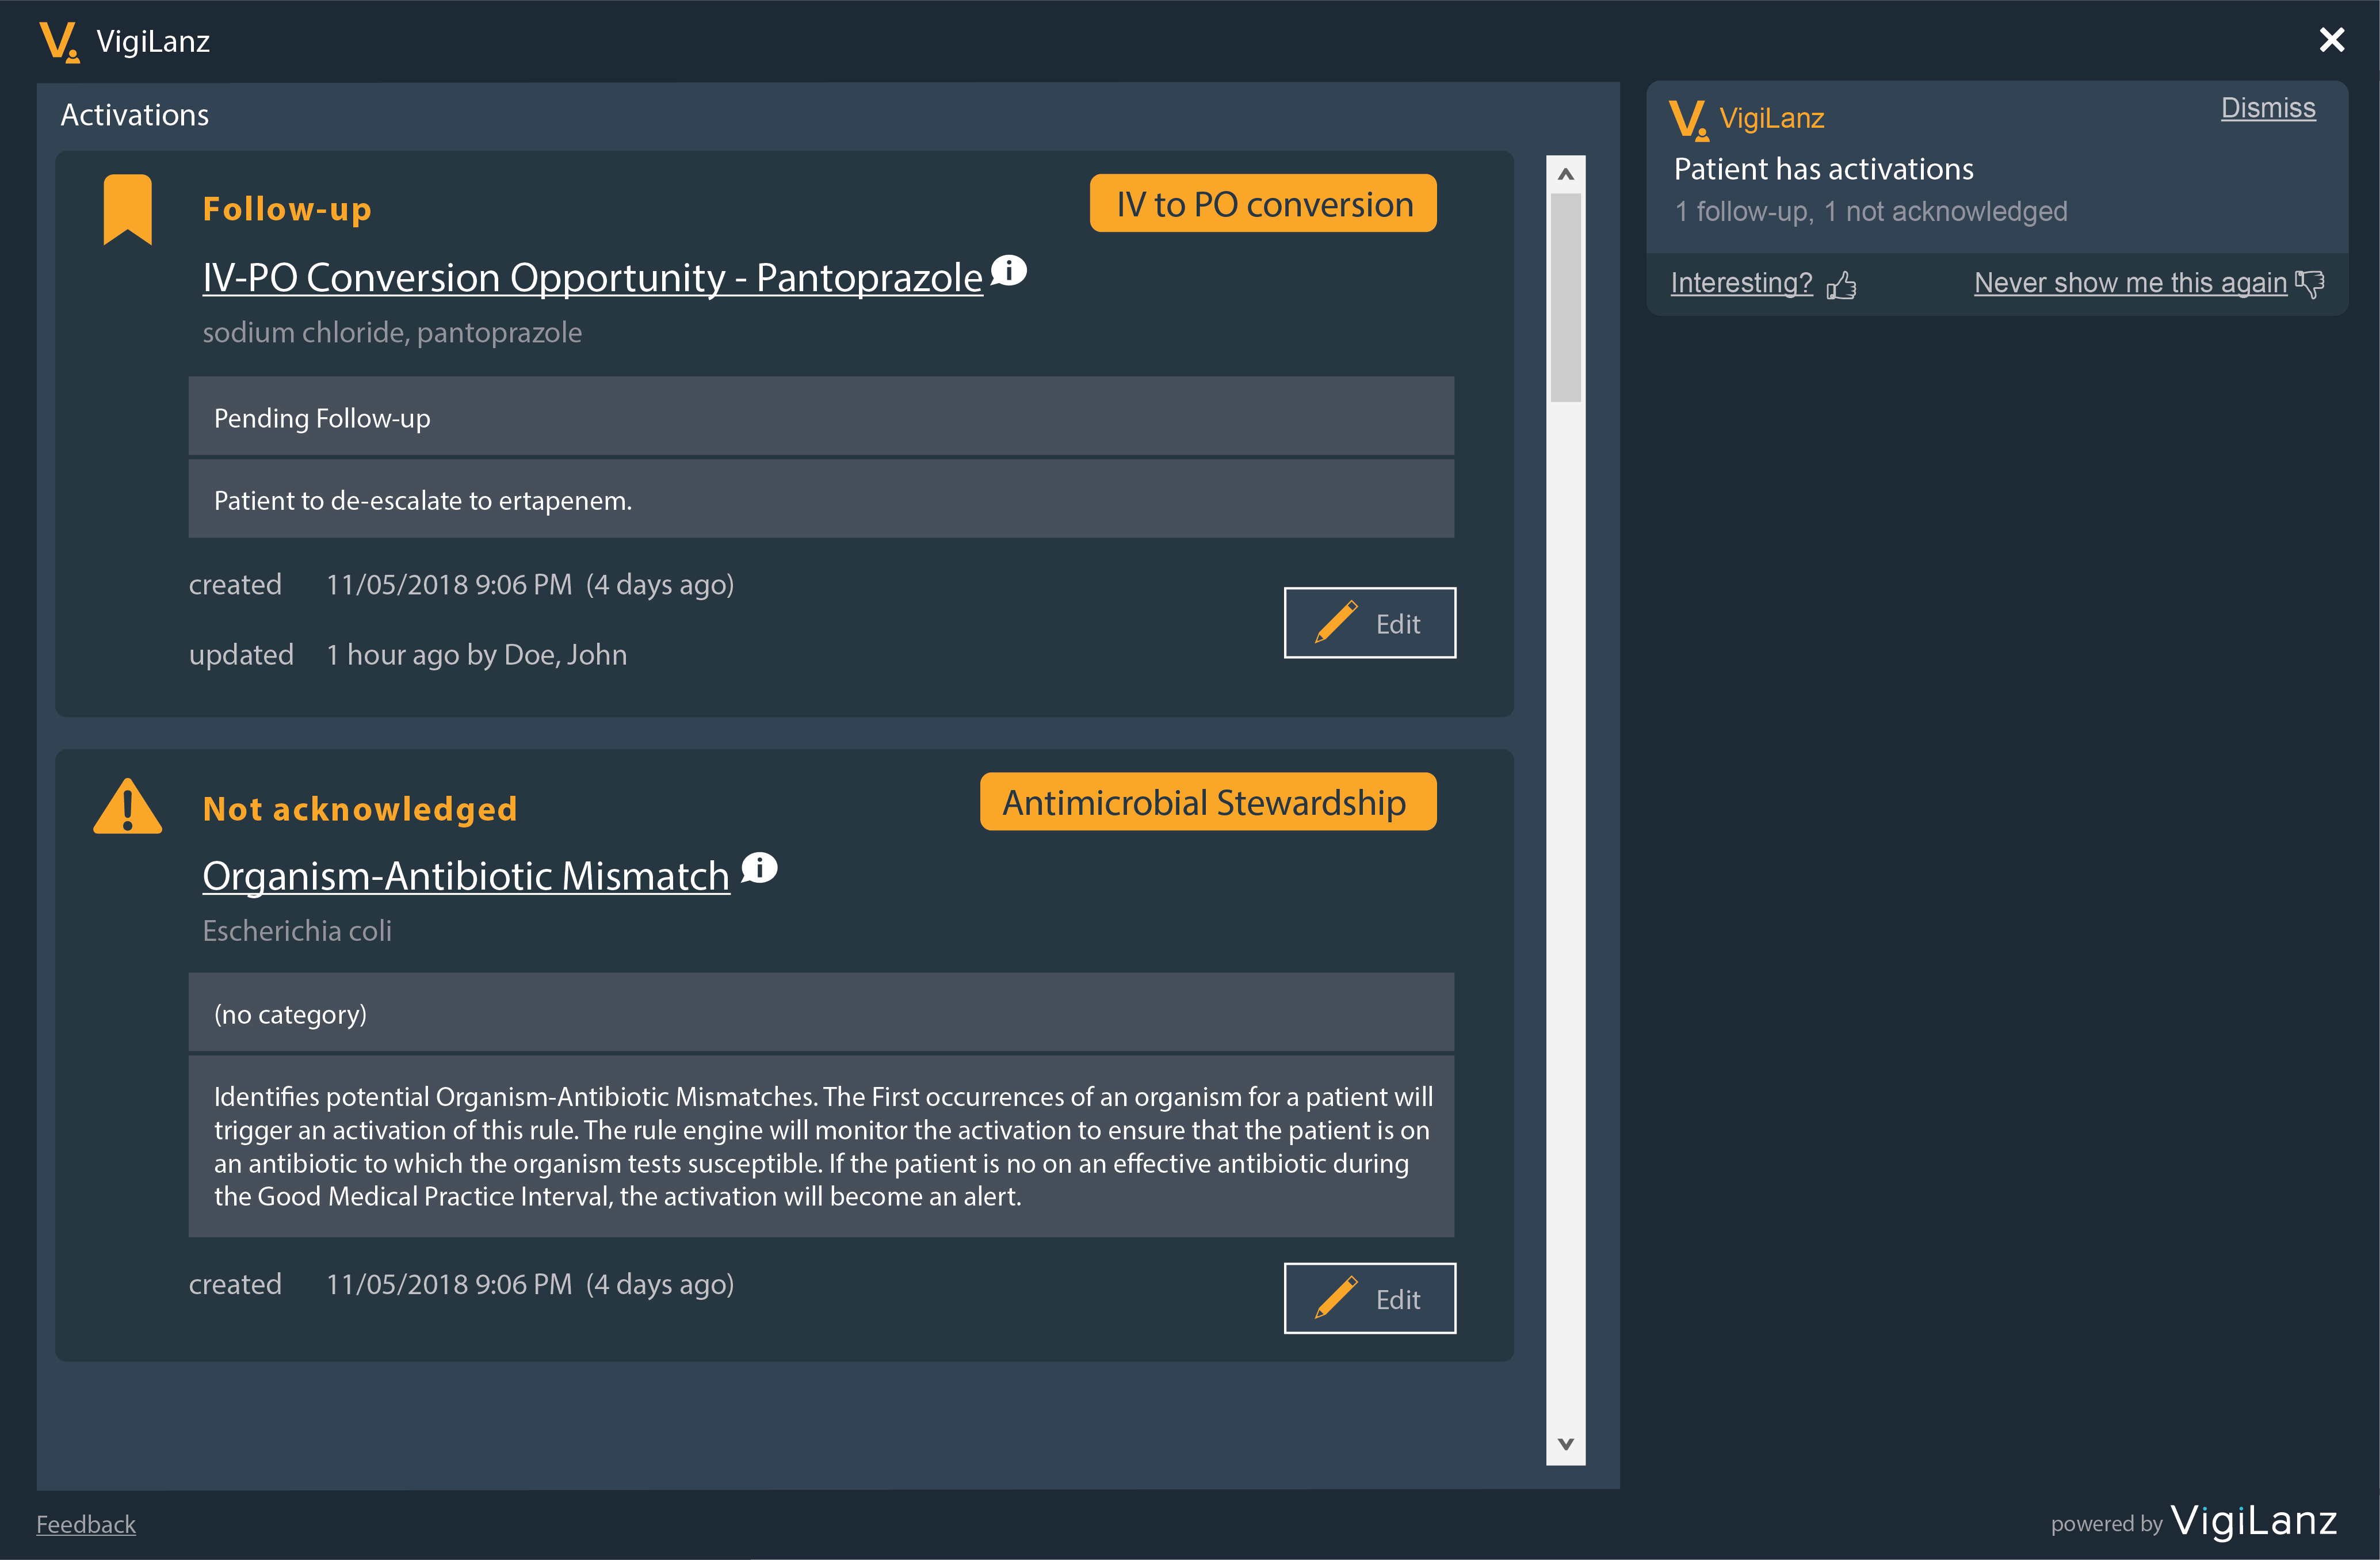Image resolution: width=2380 pixels, height=1560 pixels.
Task: Edit the Organism-Antibiotic Mismatch activation
Action: (1369, 1298)
